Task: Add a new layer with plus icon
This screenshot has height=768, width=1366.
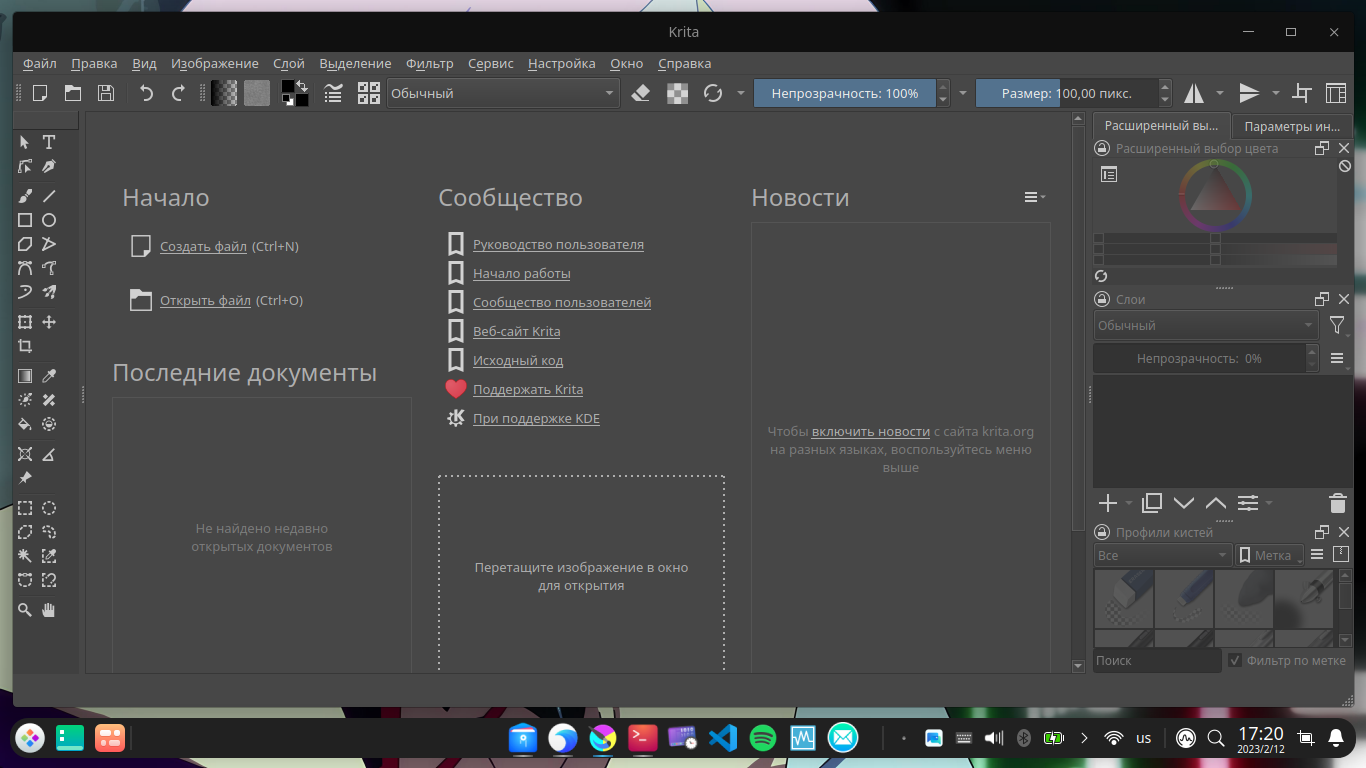Action: click(1107, 503)
